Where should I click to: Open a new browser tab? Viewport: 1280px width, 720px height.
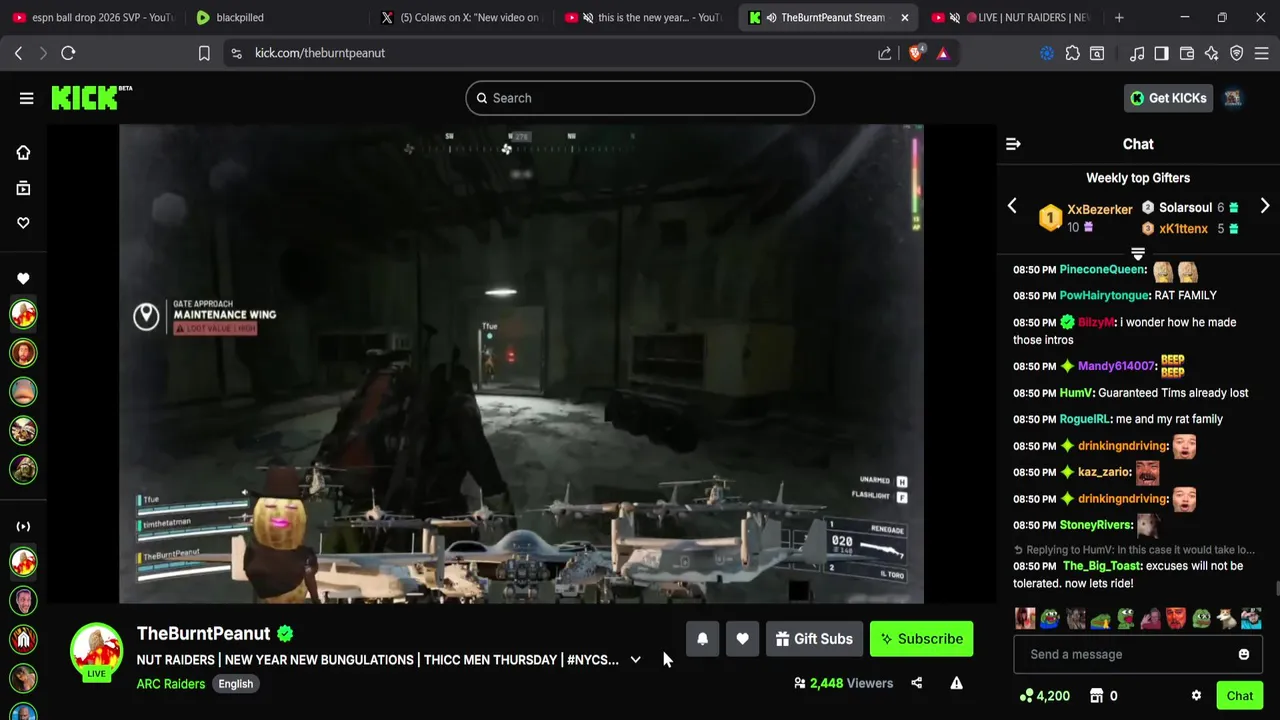[x=1119, y=17]
